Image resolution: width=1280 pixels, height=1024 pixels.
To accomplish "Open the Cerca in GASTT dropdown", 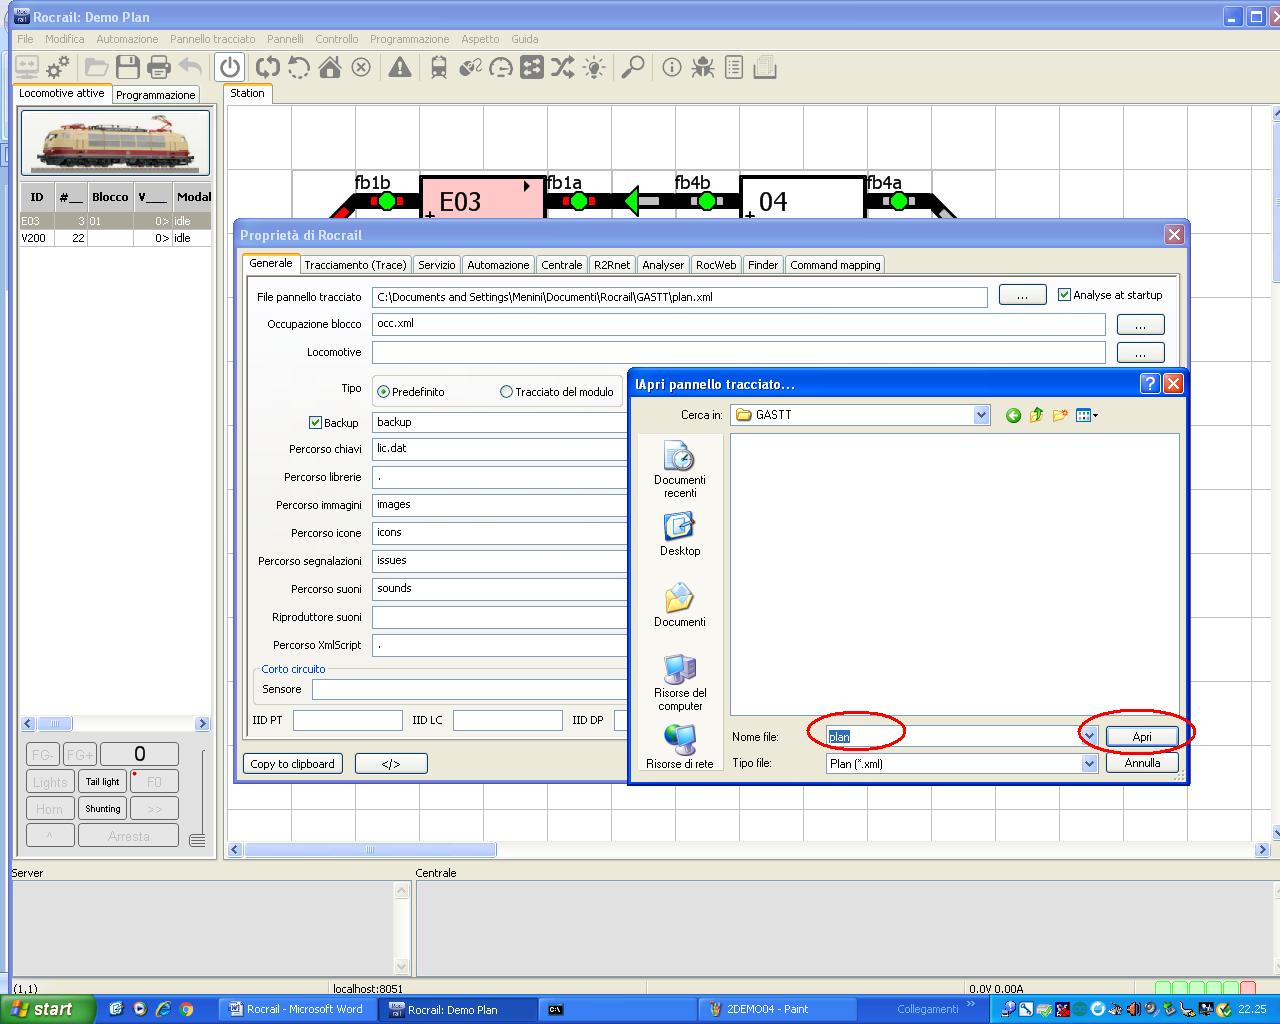I will pos(981,415).
